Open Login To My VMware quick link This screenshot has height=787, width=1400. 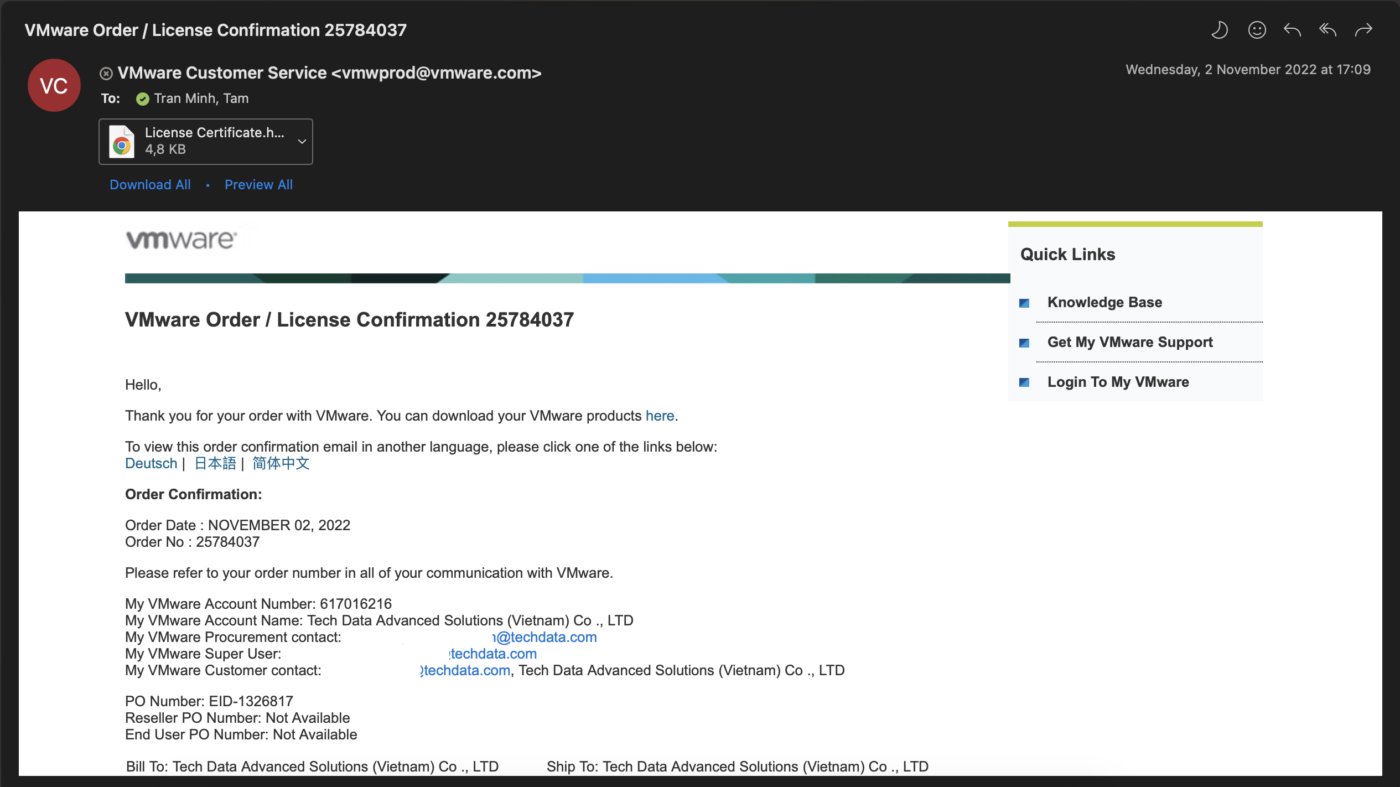(1117, 382)
